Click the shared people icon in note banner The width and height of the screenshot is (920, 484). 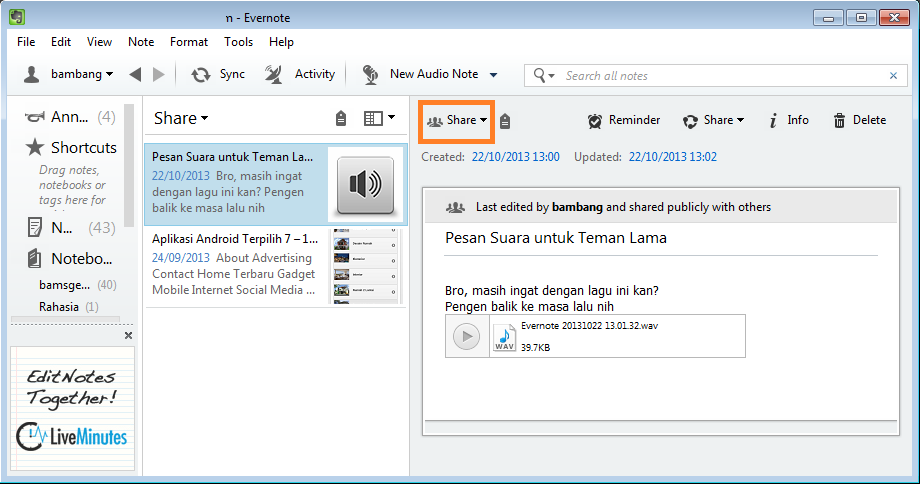(455, 207)
